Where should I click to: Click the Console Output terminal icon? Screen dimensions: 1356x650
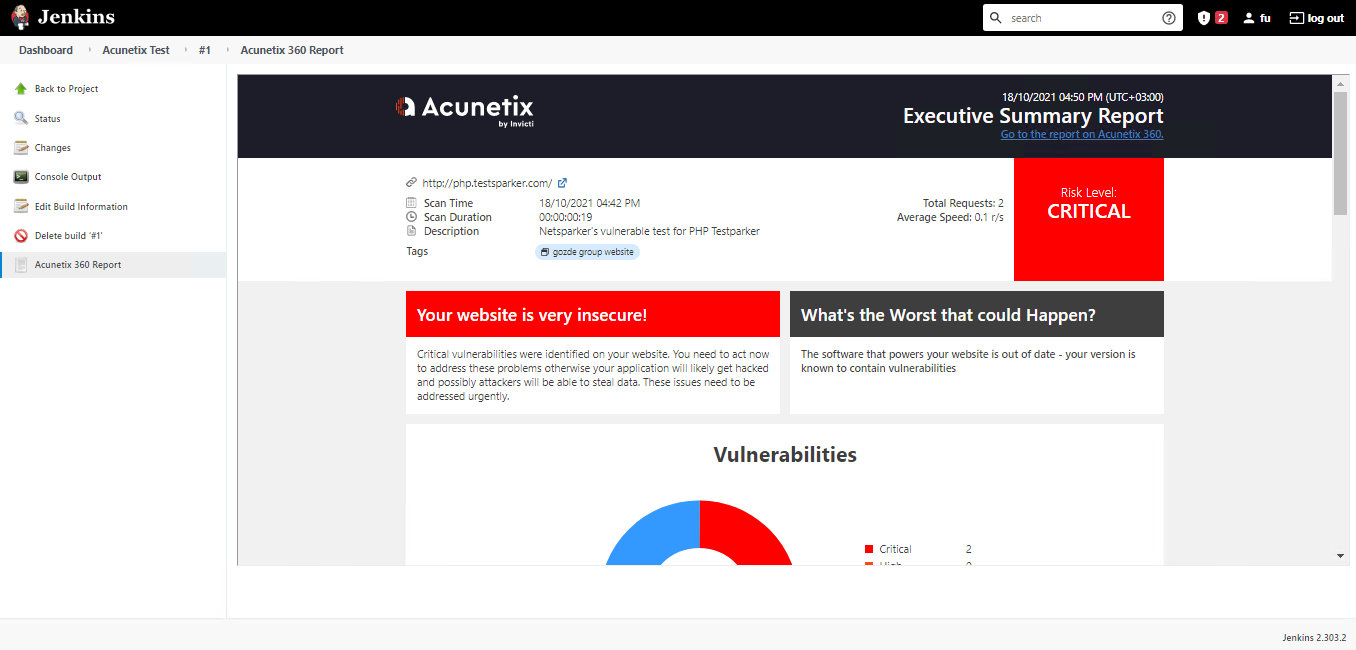click(21, 177)
